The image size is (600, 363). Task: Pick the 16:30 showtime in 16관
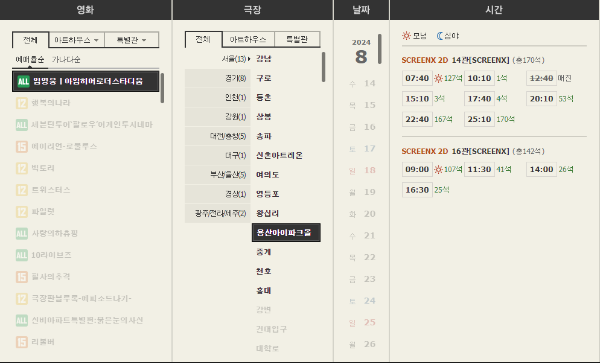(x=417, y=190)
